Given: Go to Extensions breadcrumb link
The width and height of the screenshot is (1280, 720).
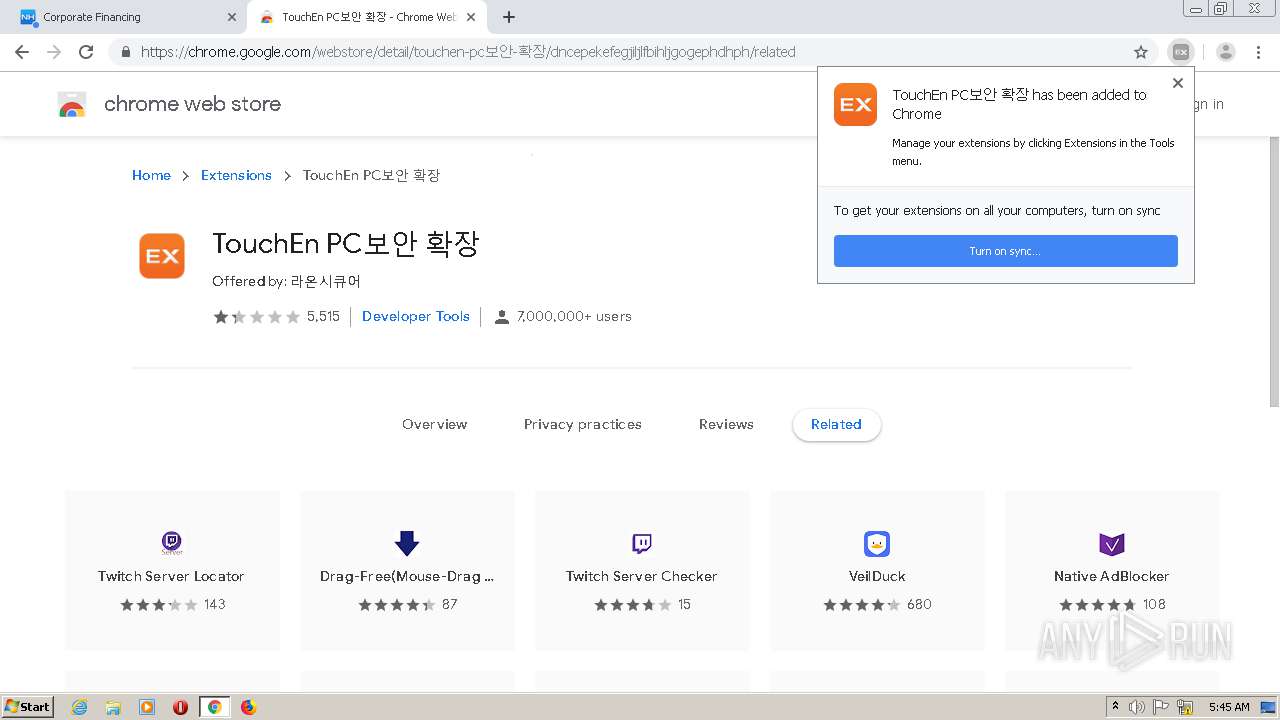Looking at the screenshot, I should click(x=236, y=175).
